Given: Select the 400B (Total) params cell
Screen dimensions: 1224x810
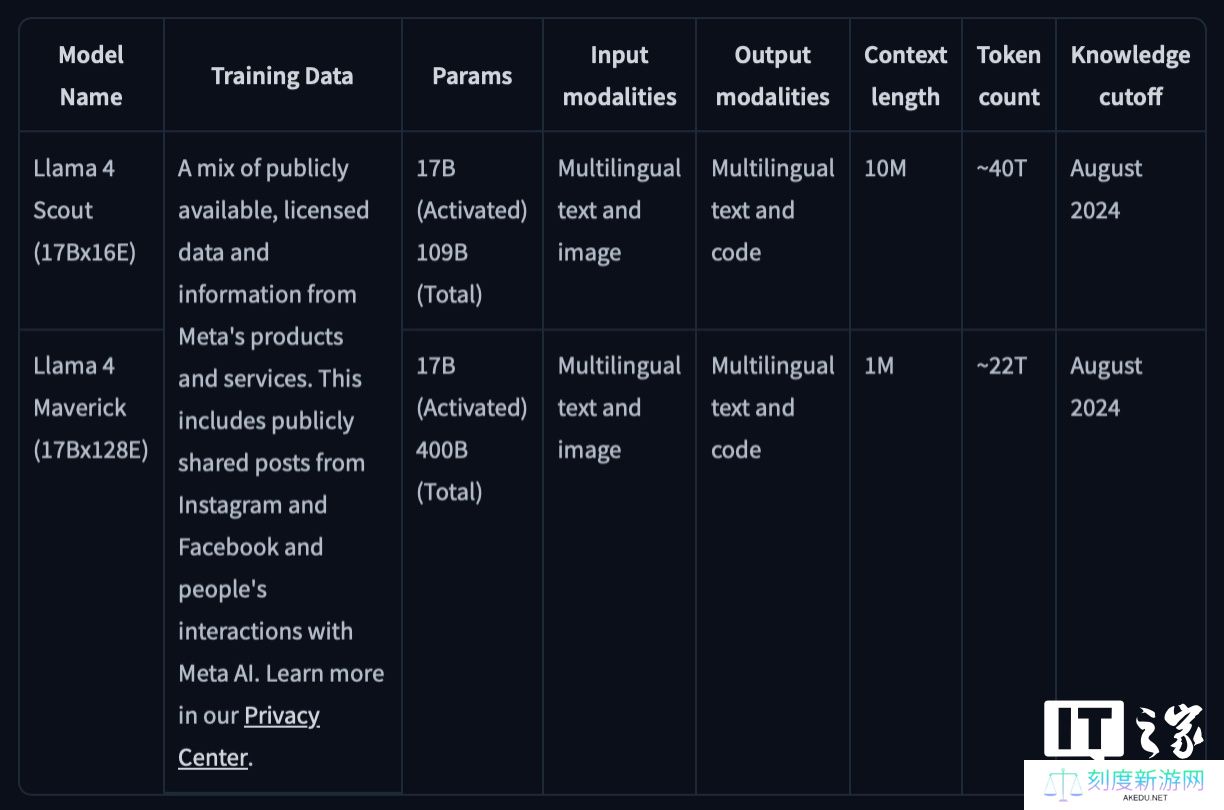Looking at the screenshot, I should [449, 471].
